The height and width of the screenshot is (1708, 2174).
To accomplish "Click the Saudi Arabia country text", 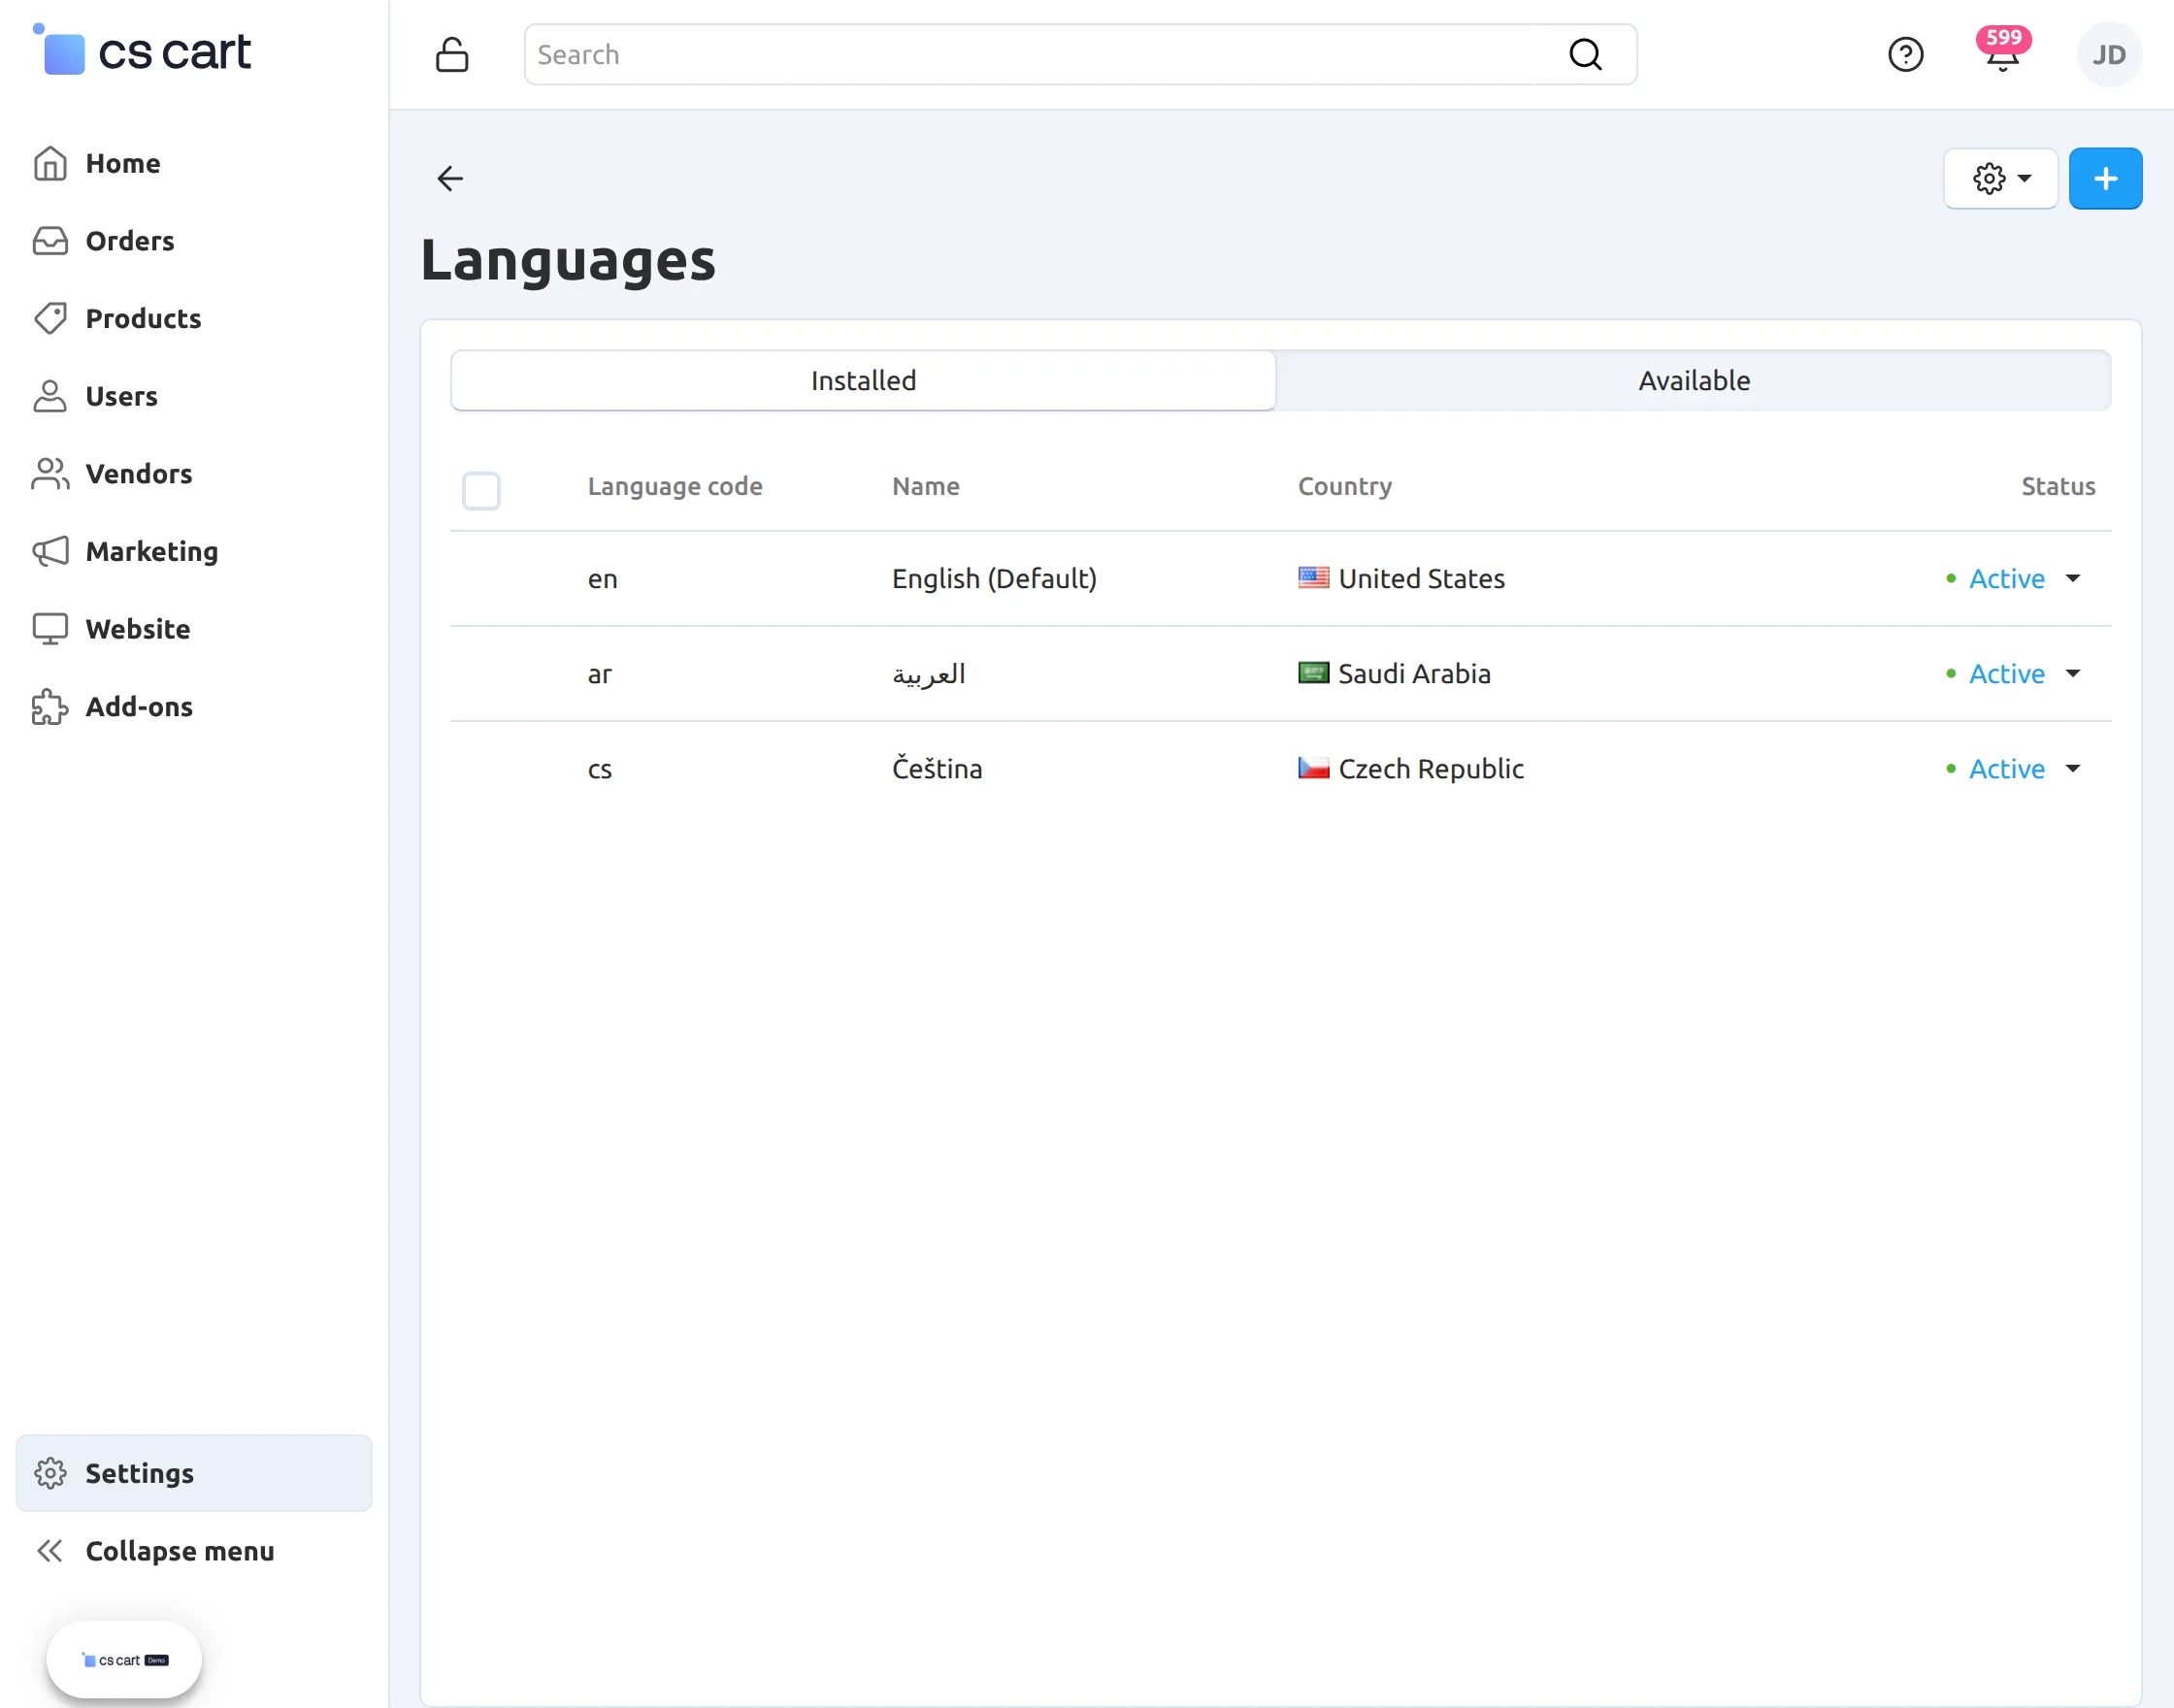I will pyautogui.click(x=1414, y=673).
